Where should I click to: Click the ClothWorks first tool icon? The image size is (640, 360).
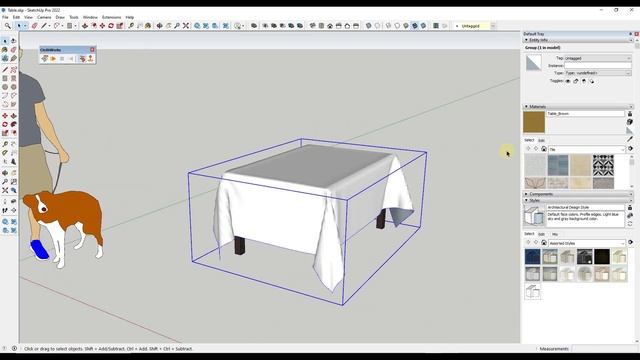(44, 59)
